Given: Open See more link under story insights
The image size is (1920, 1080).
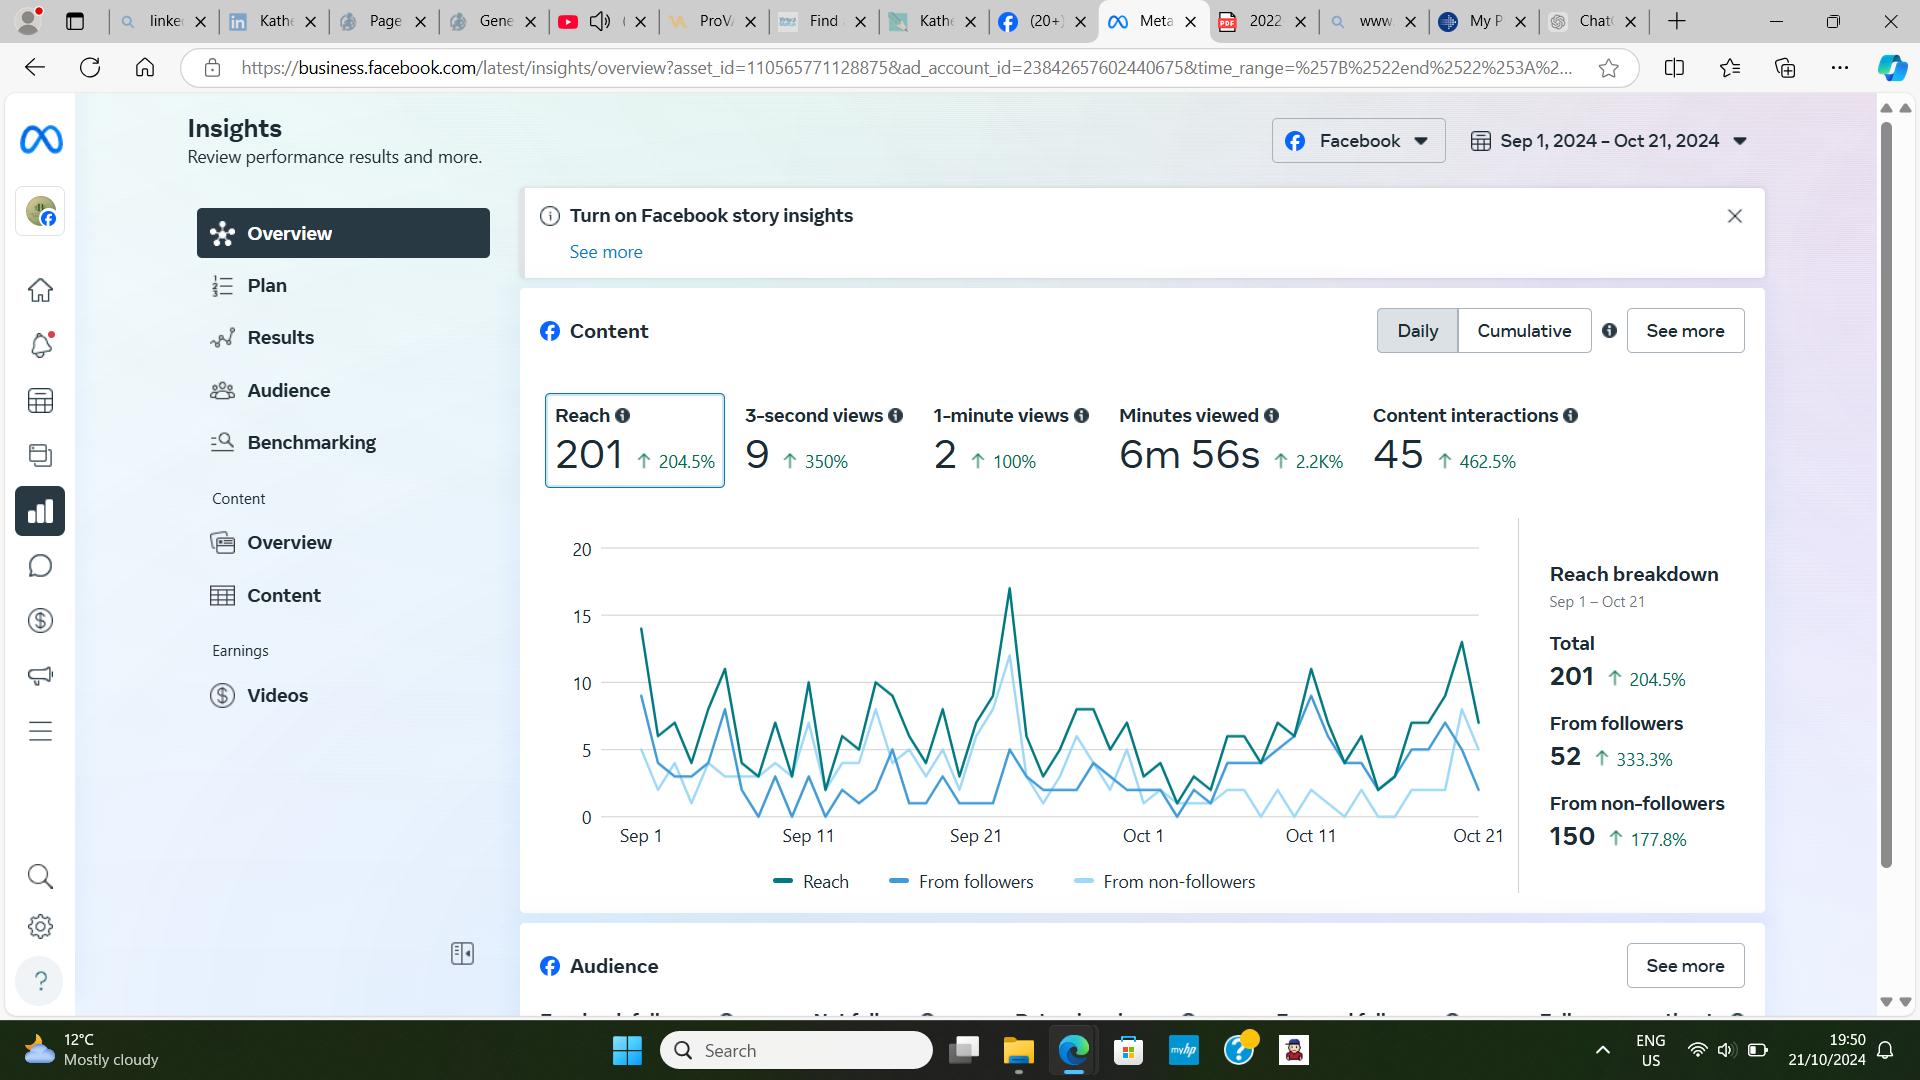Looking at the screenshot, I should [606, 252].
